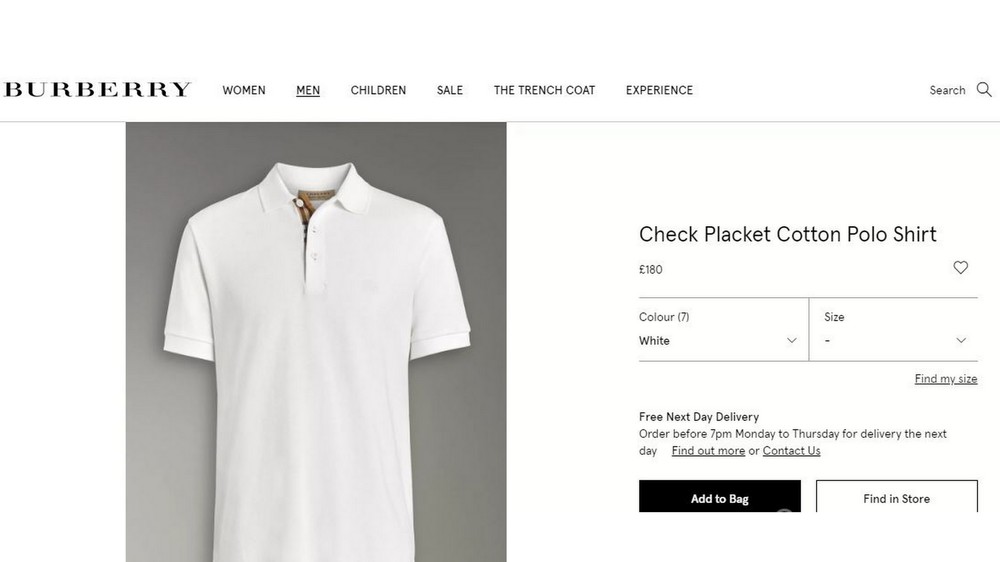Open the Children menu

pos(378,90)
